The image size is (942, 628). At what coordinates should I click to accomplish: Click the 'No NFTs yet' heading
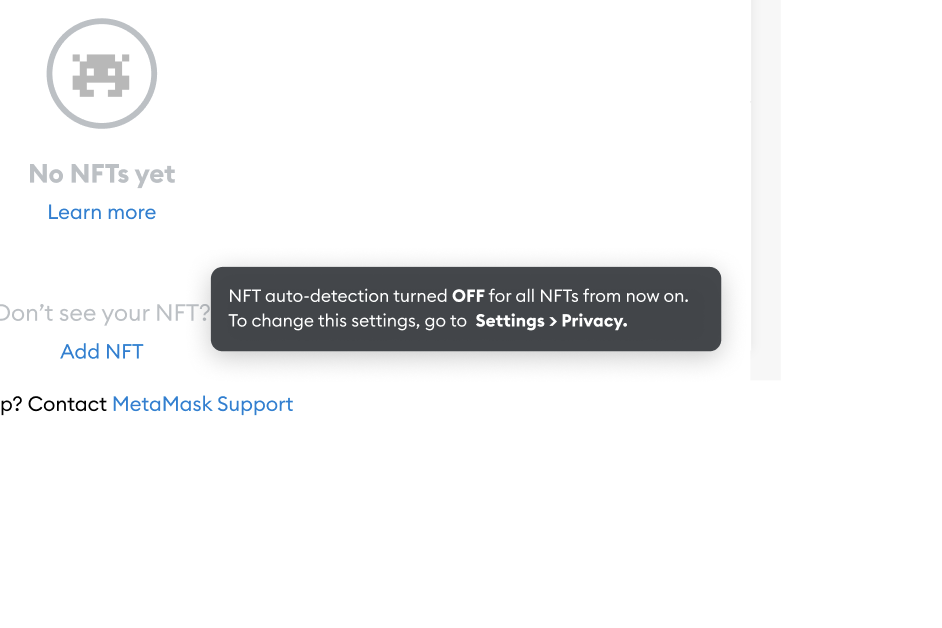click(101, 174)
